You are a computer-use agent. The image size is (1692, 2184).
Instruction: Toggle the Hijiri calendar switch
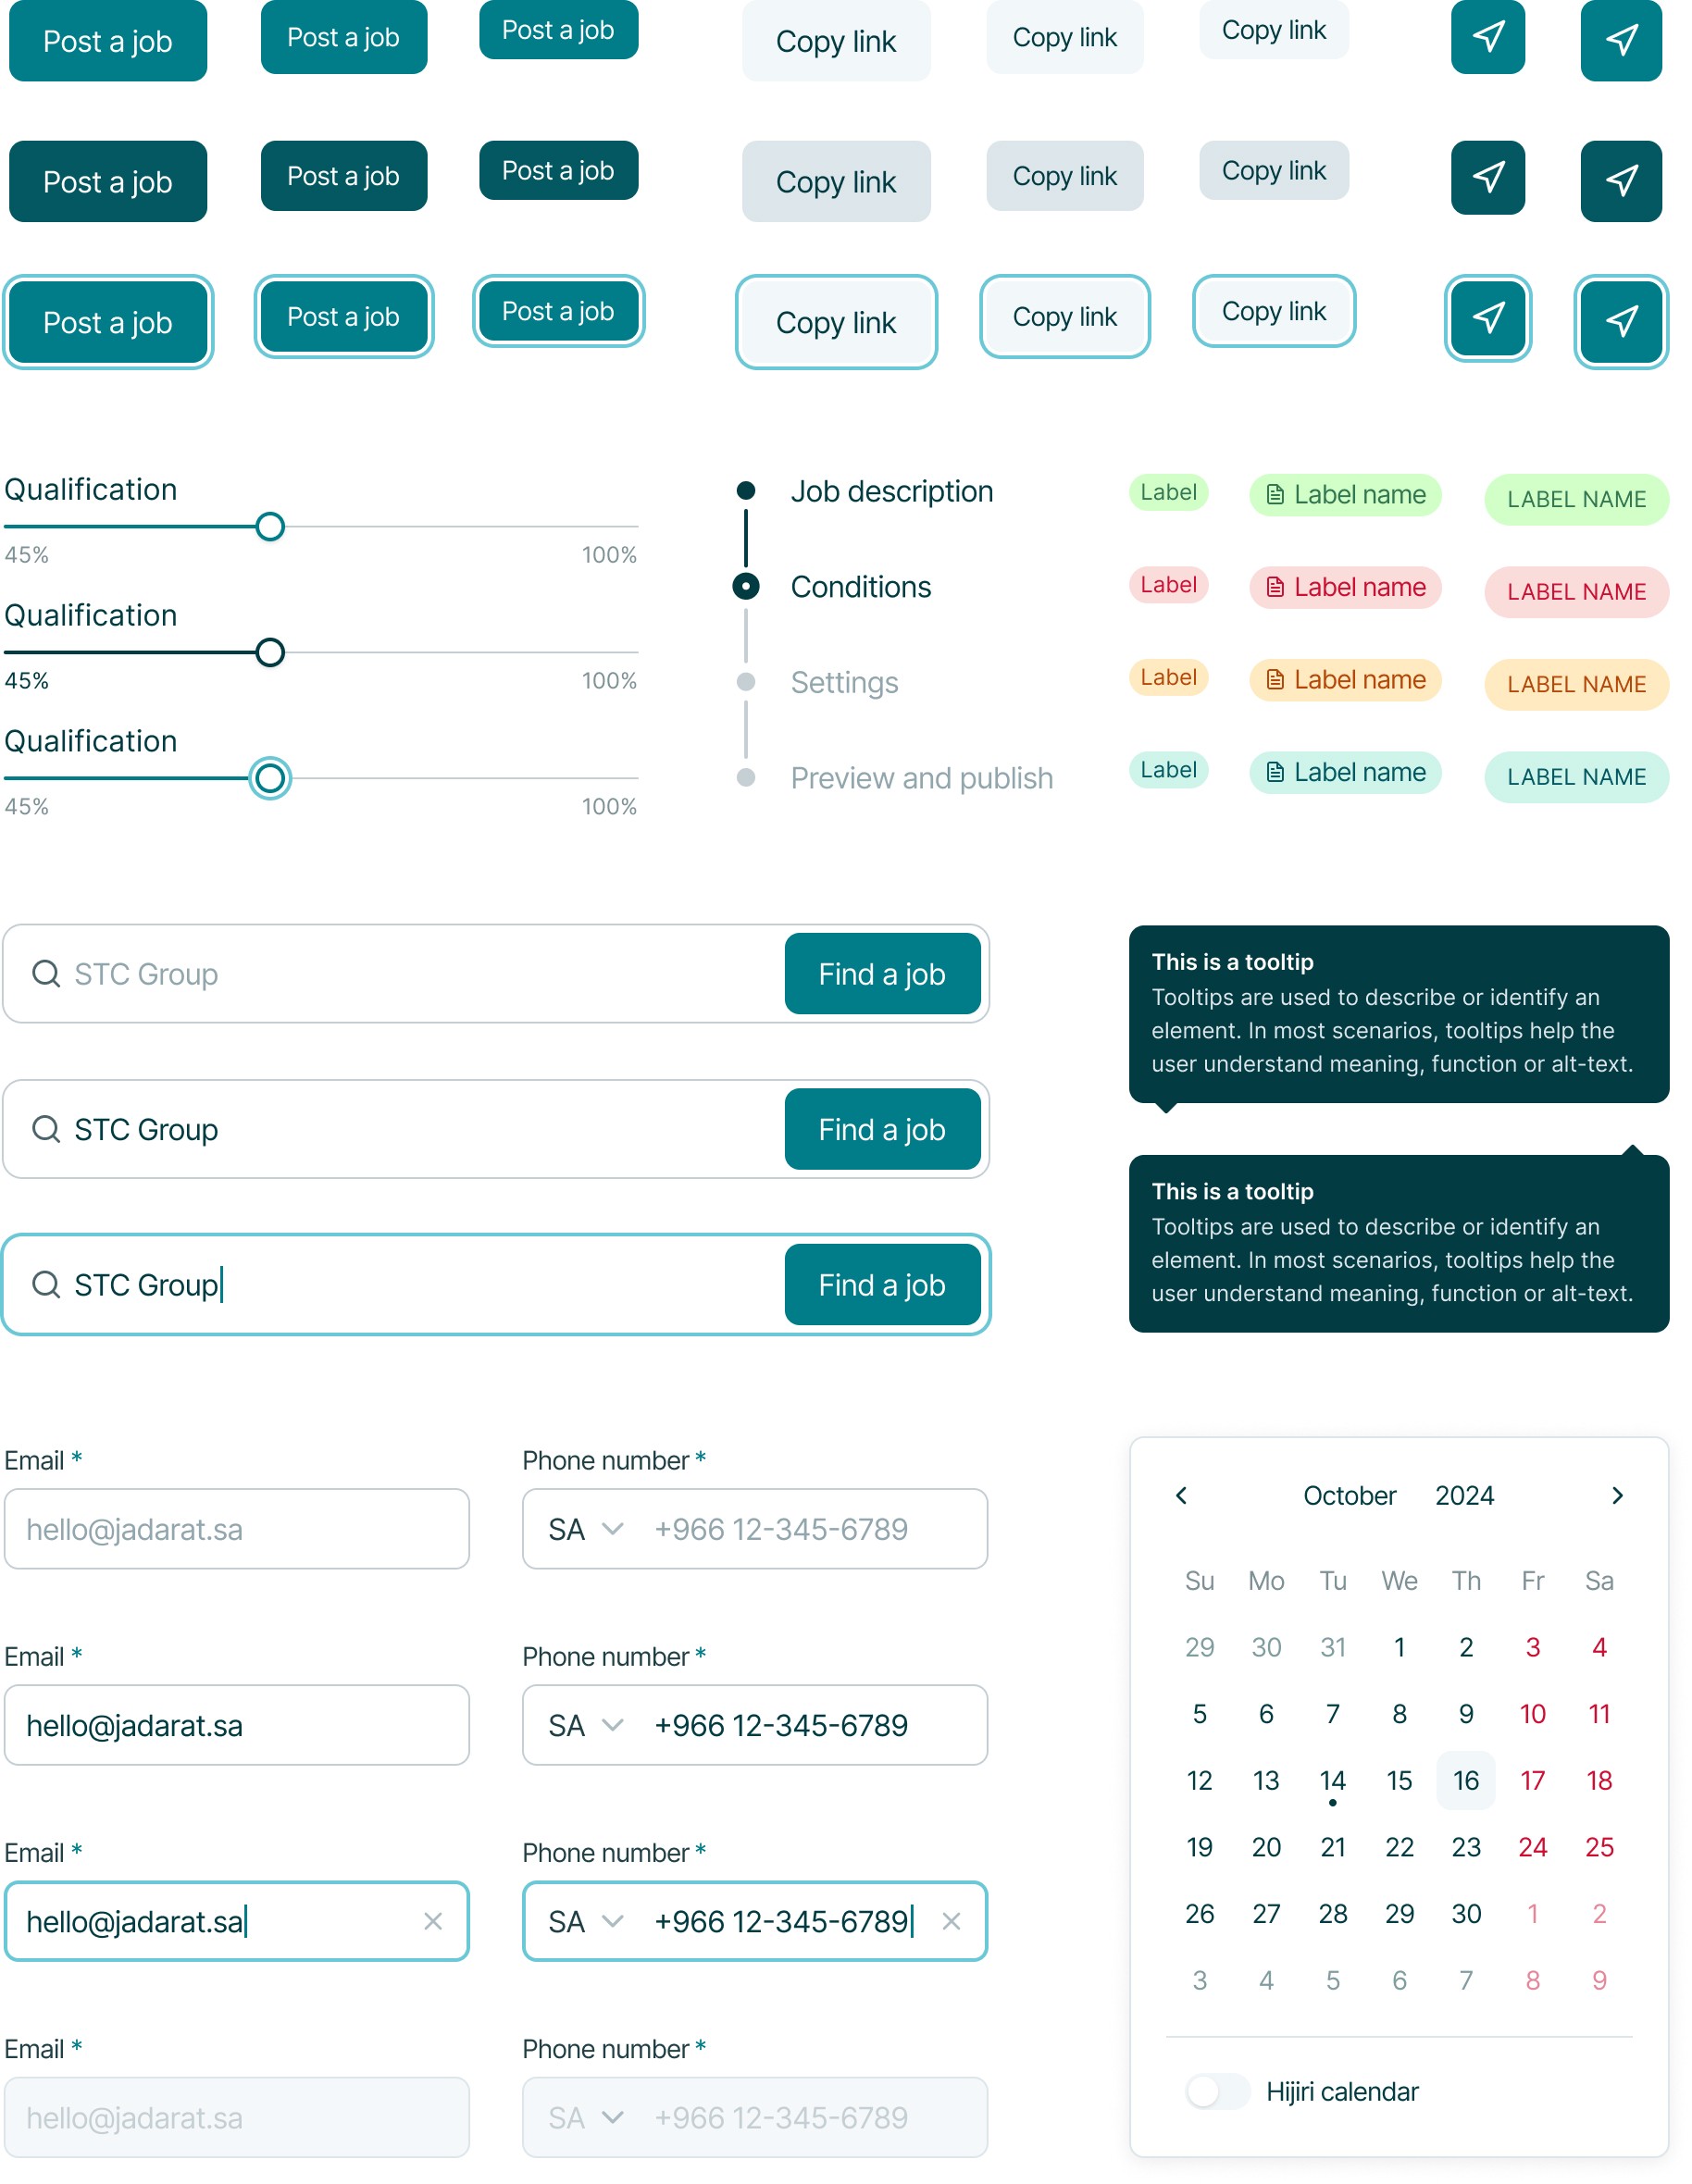tap(1217, 2091)
